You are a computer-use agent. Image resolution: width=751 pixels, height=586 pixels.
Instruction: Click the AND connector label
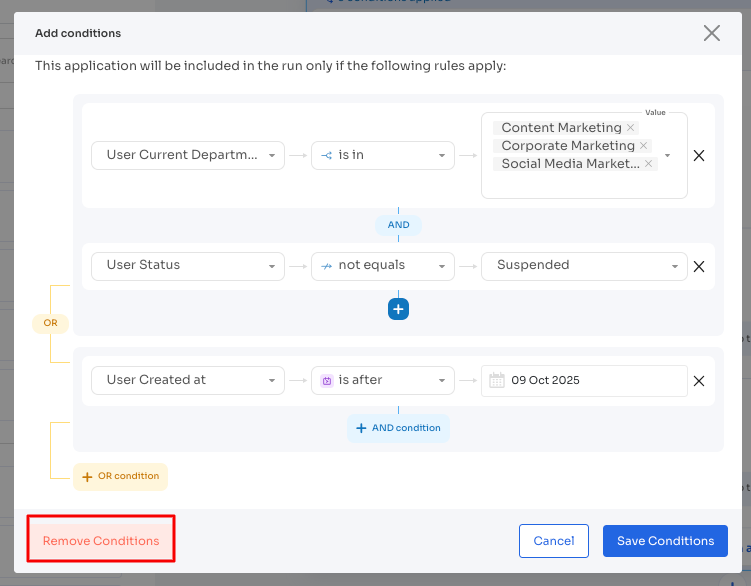(x=398, y=225)
